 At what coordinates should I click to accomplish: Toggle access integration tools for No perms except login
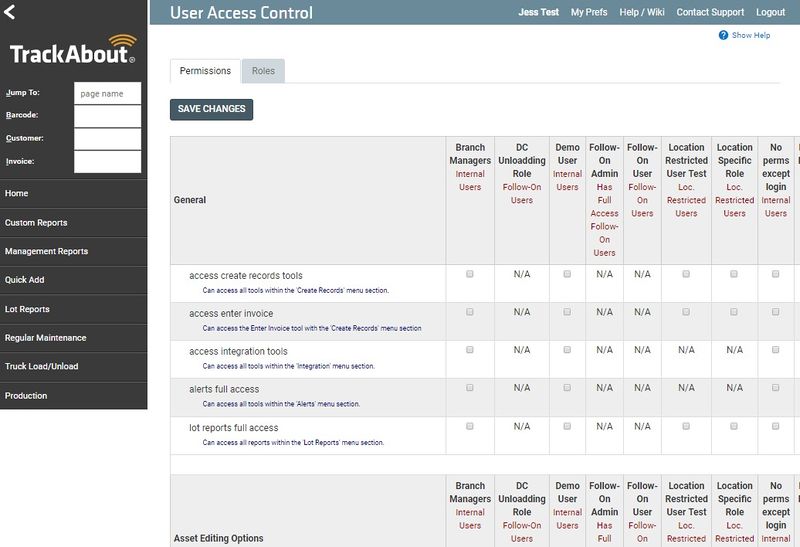point(776,350)
